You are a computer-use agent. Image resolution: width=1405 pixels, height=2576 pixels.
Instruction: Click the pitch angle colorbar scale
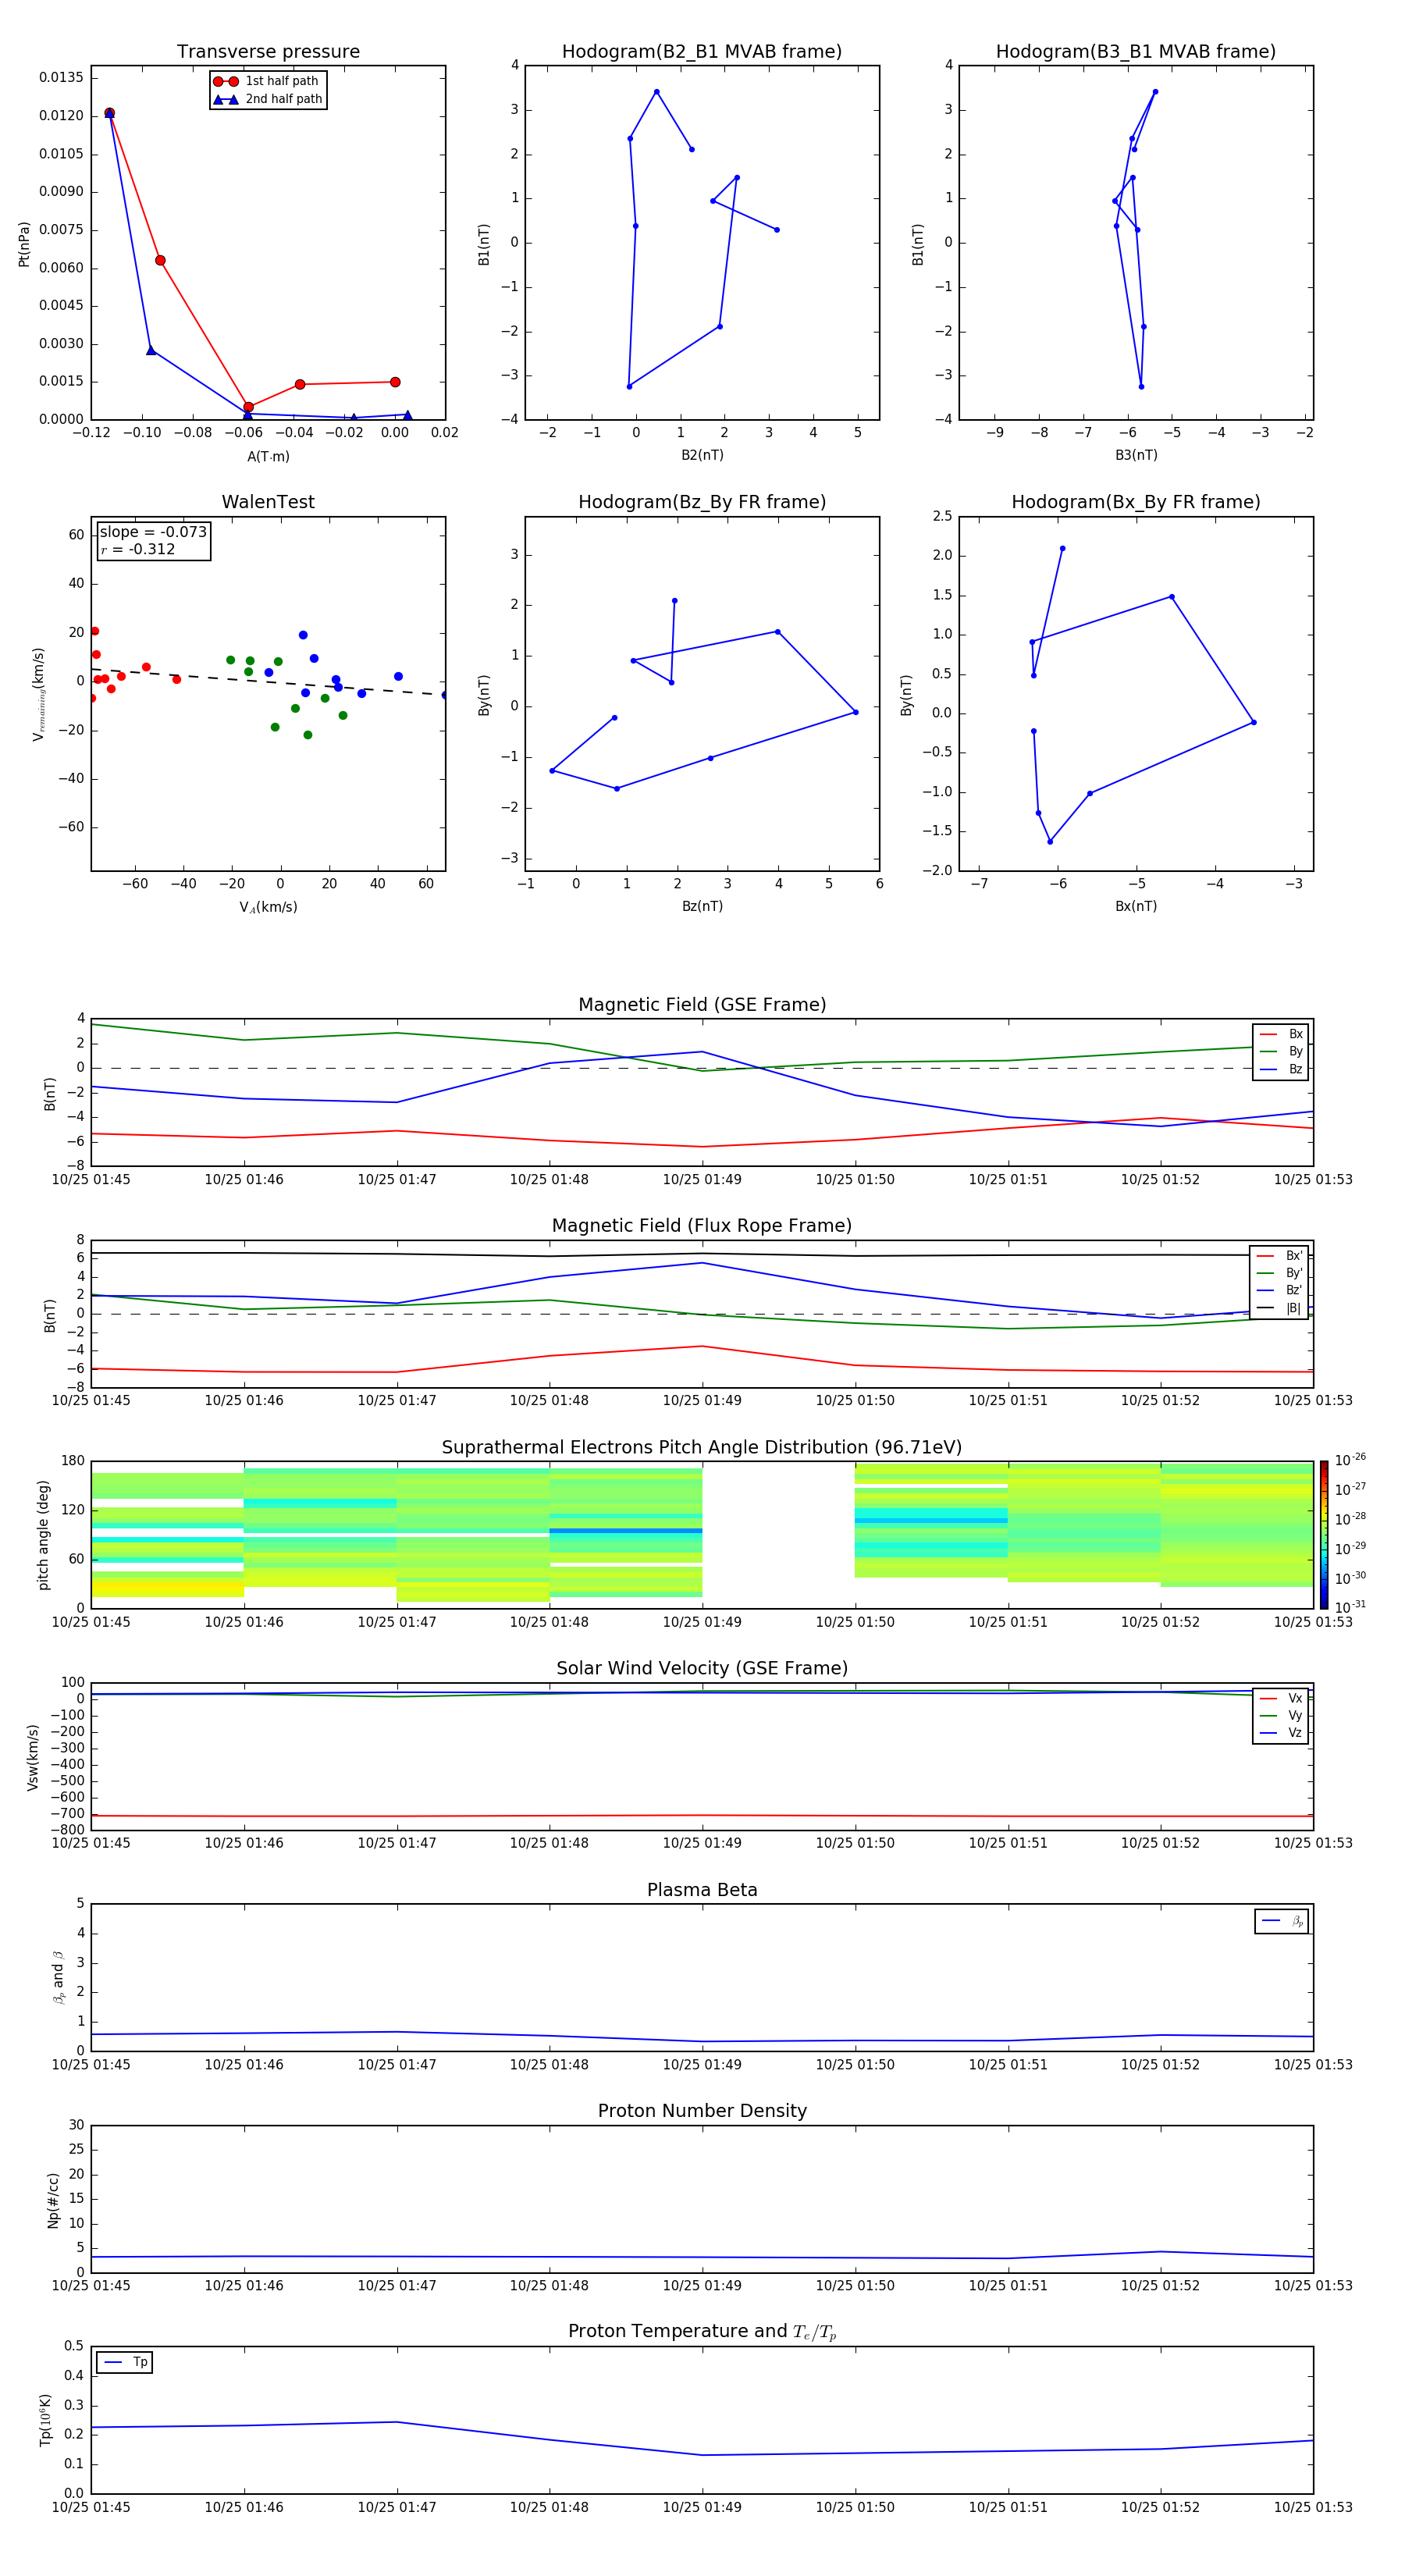coord(1324,1535)
